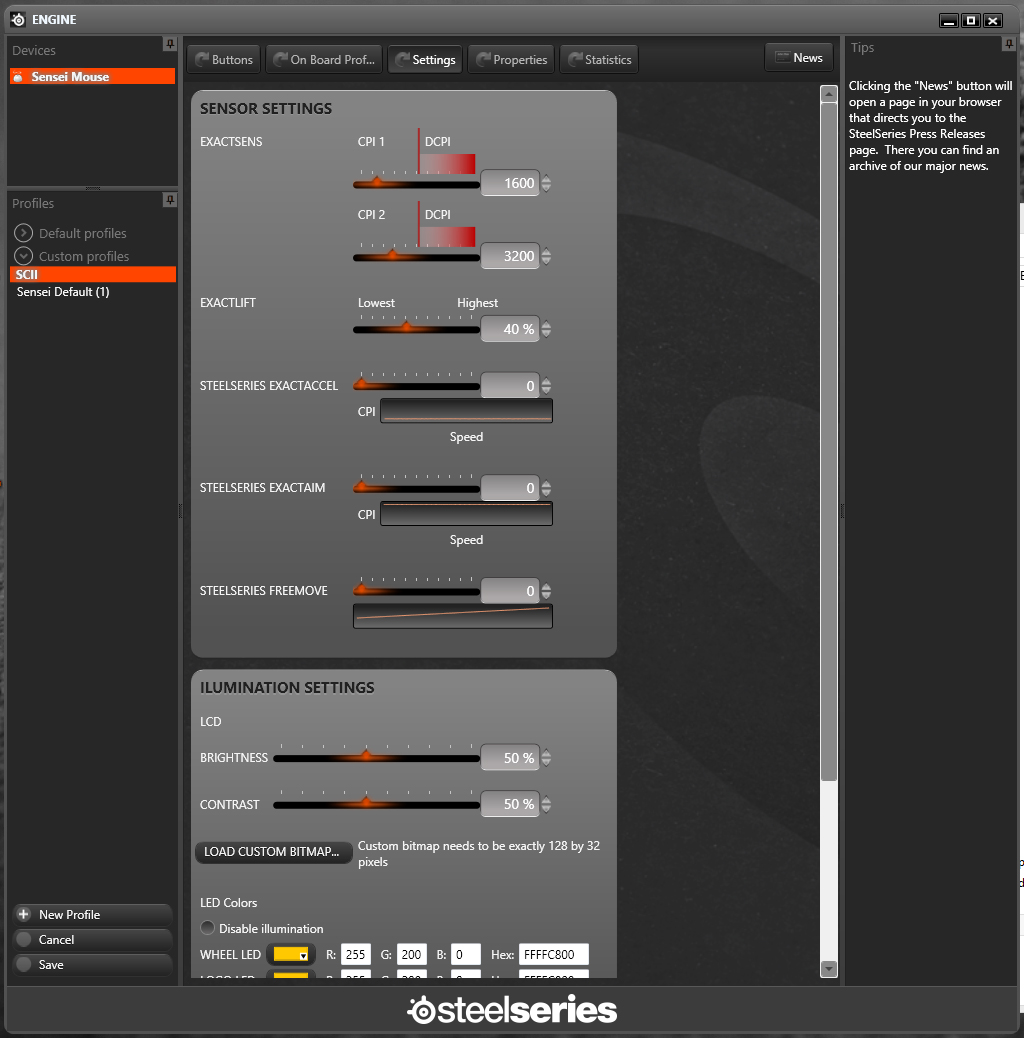This screenshot has height=1038, width=1024.
Task: Open the Properties tab
Action: 511,60
